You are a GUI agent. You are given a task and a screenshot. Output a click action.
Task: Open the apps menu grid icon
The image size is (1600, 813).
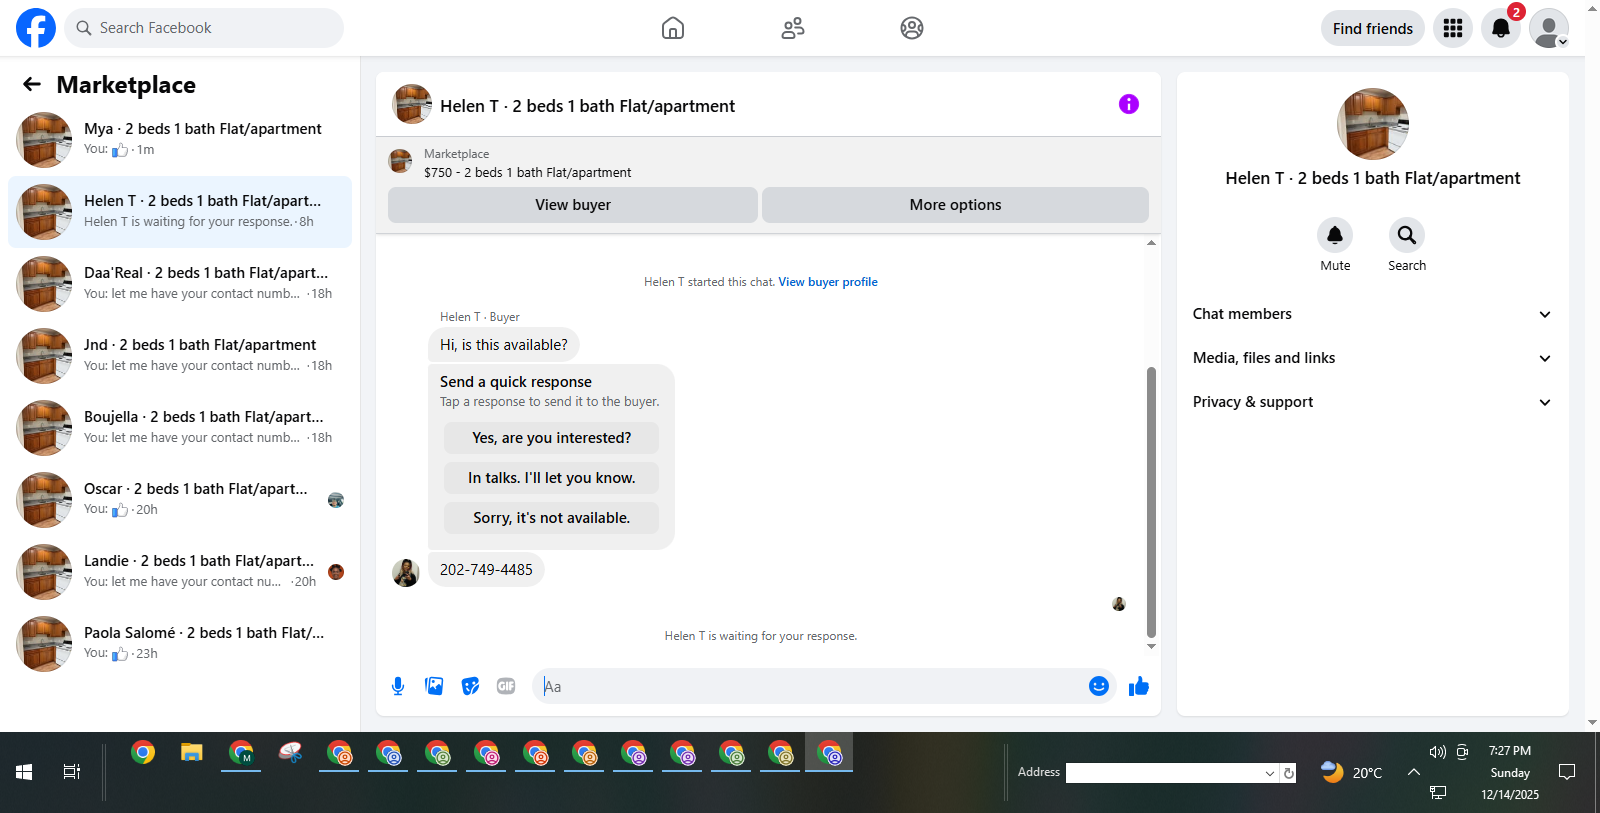click(1453, 28)
